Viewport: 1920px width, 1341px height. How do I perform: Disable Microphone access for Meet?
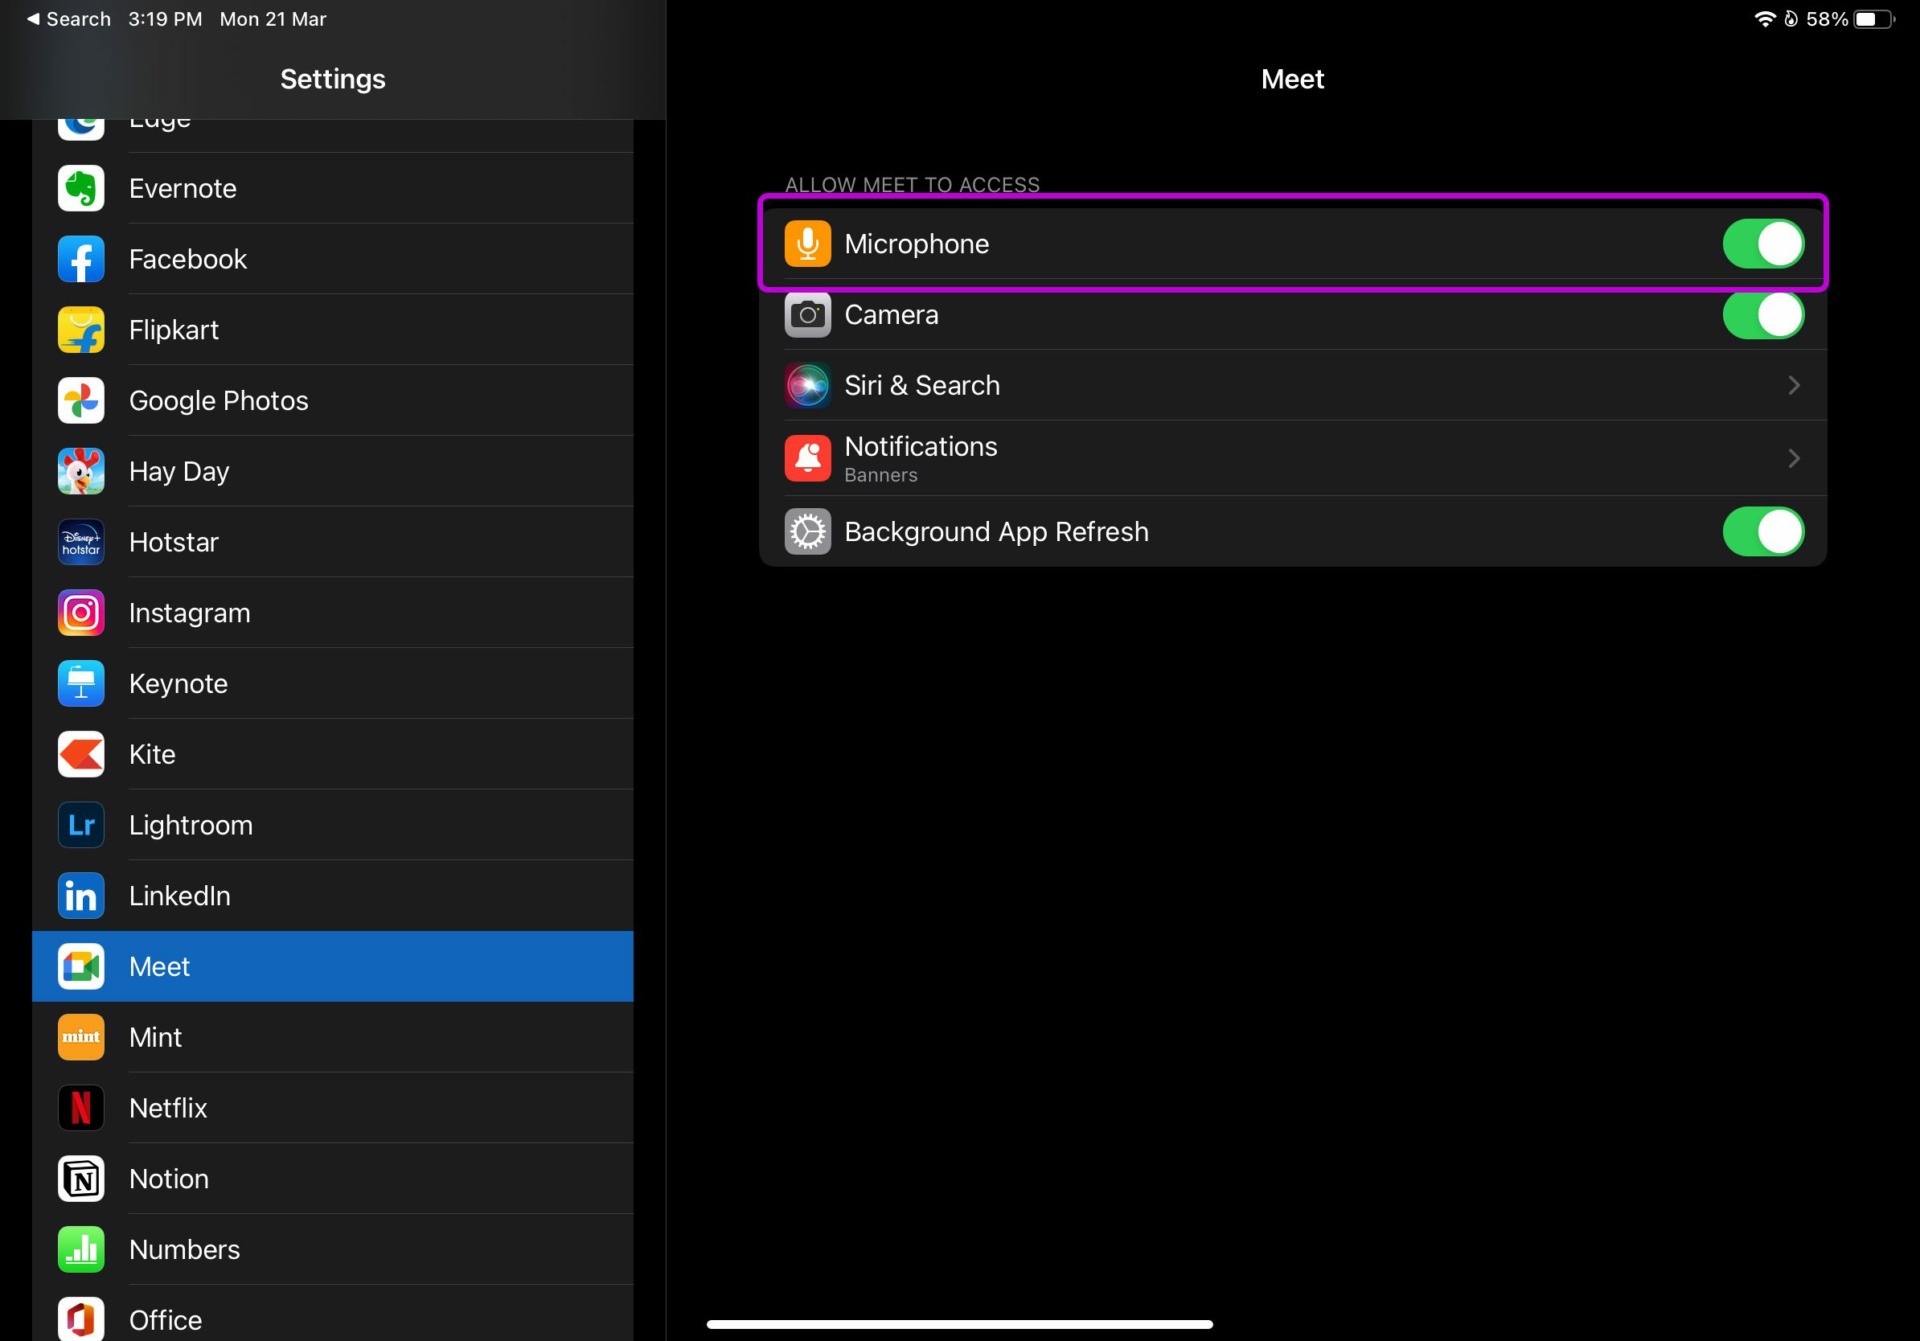pos(1763,243)
